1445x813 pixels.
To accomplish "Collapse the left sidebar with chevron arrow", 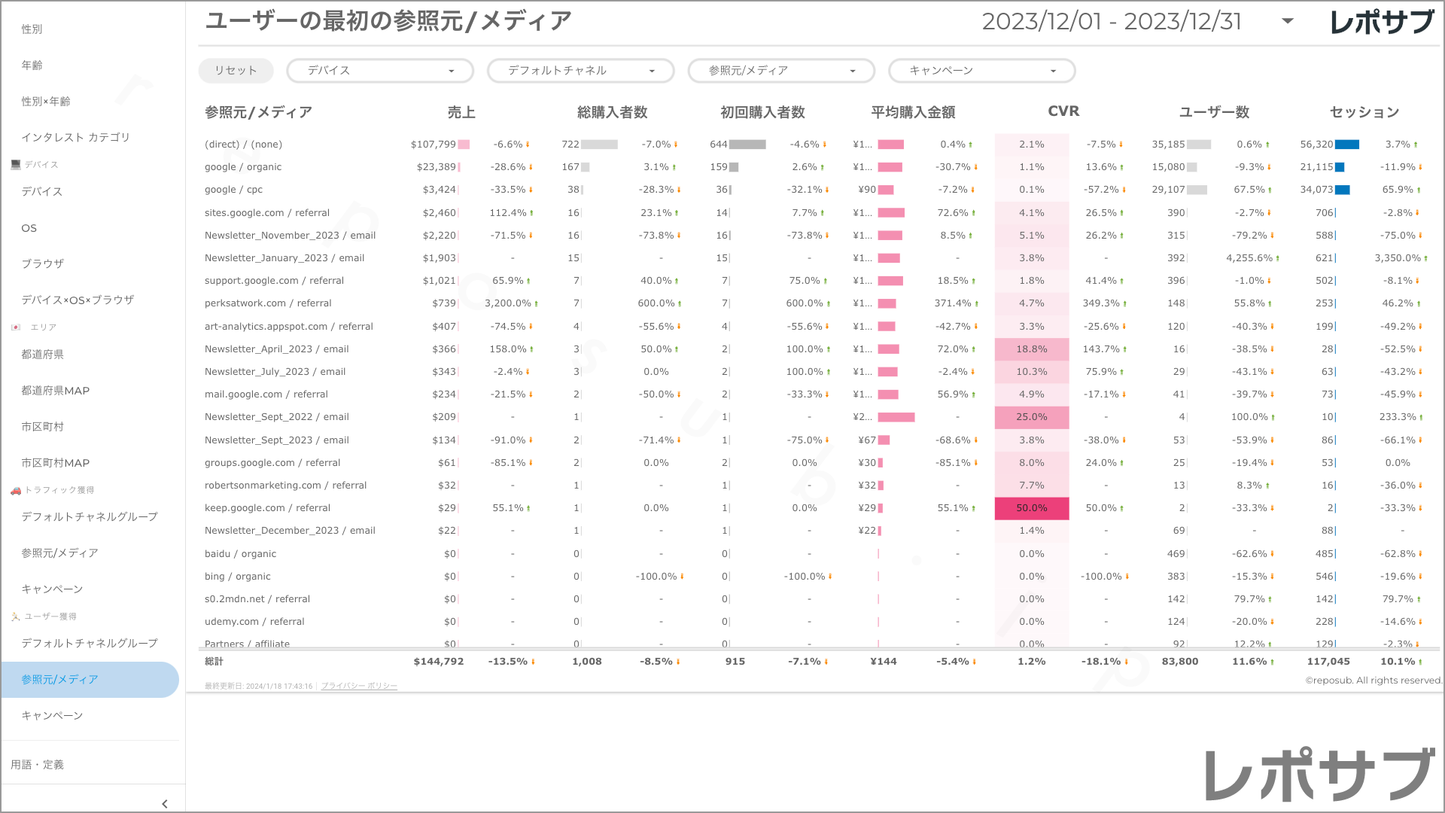I will 165,803.
